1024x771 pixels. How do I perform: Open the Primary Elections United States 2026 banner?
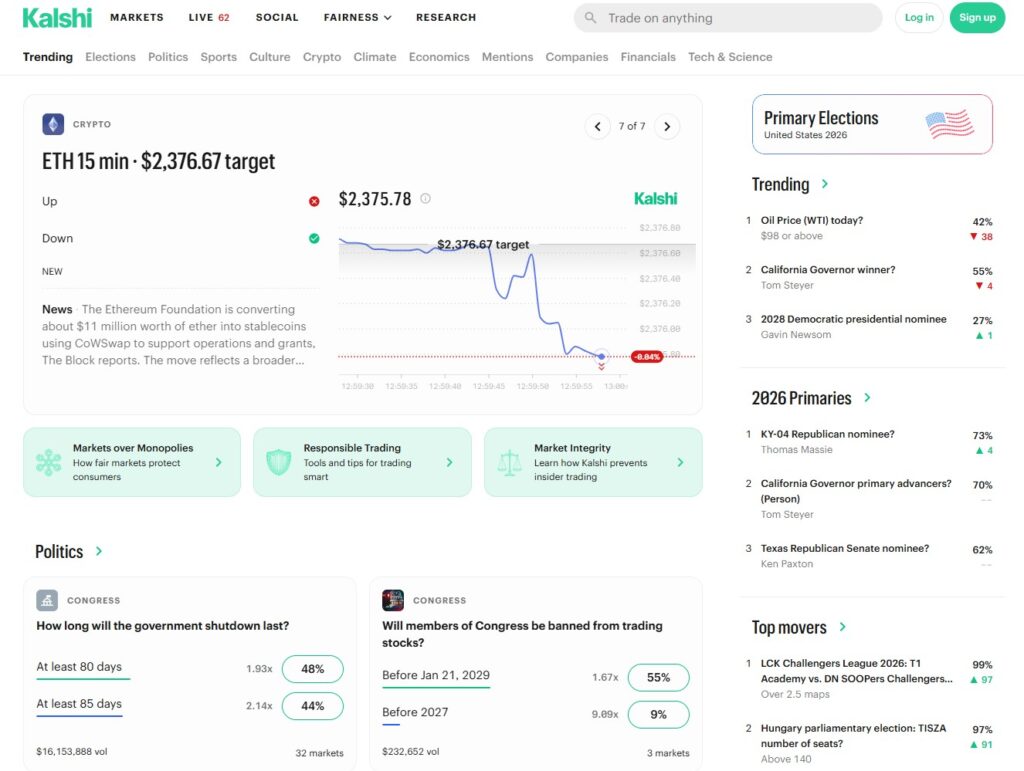tap(872, 124)
